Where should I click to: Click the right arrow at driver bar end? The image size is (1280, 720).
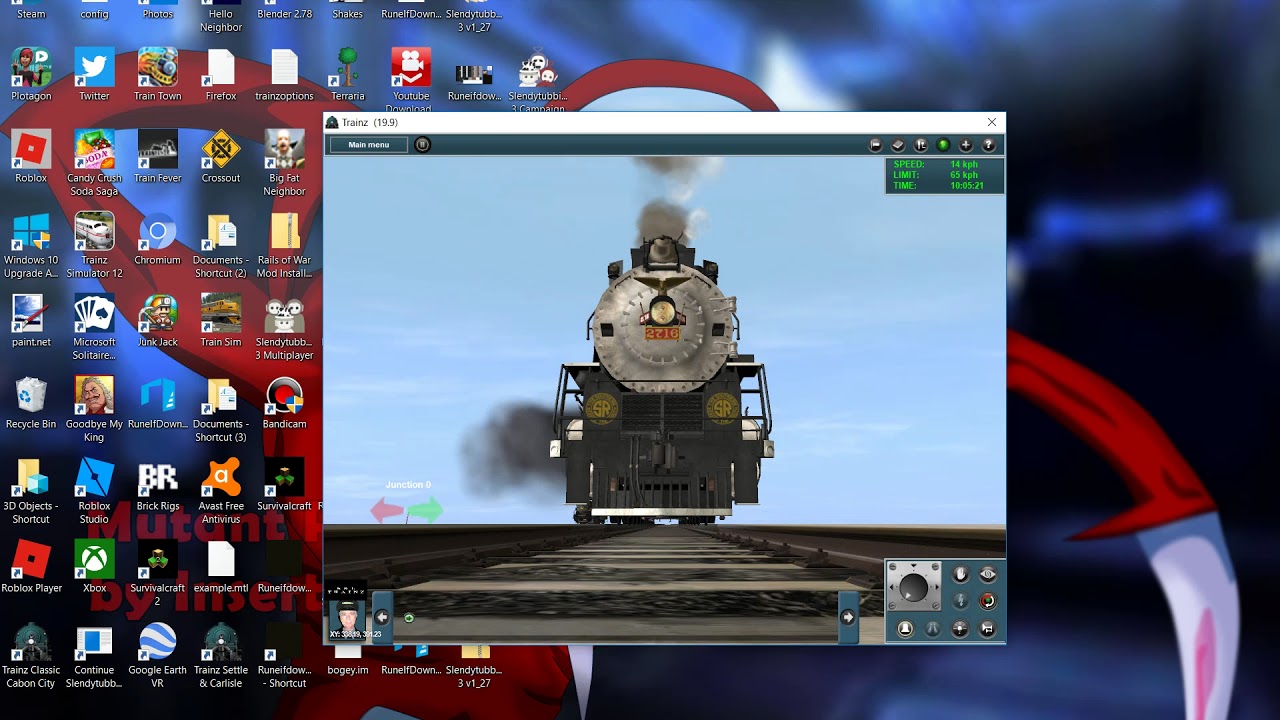(848, 617)
